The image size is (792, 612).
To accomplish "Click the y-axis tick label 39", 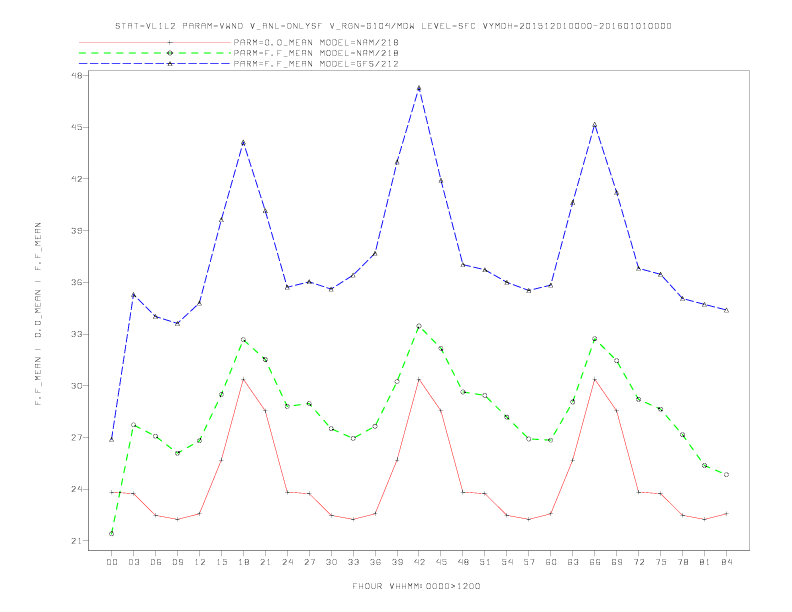I will (77, 231).
